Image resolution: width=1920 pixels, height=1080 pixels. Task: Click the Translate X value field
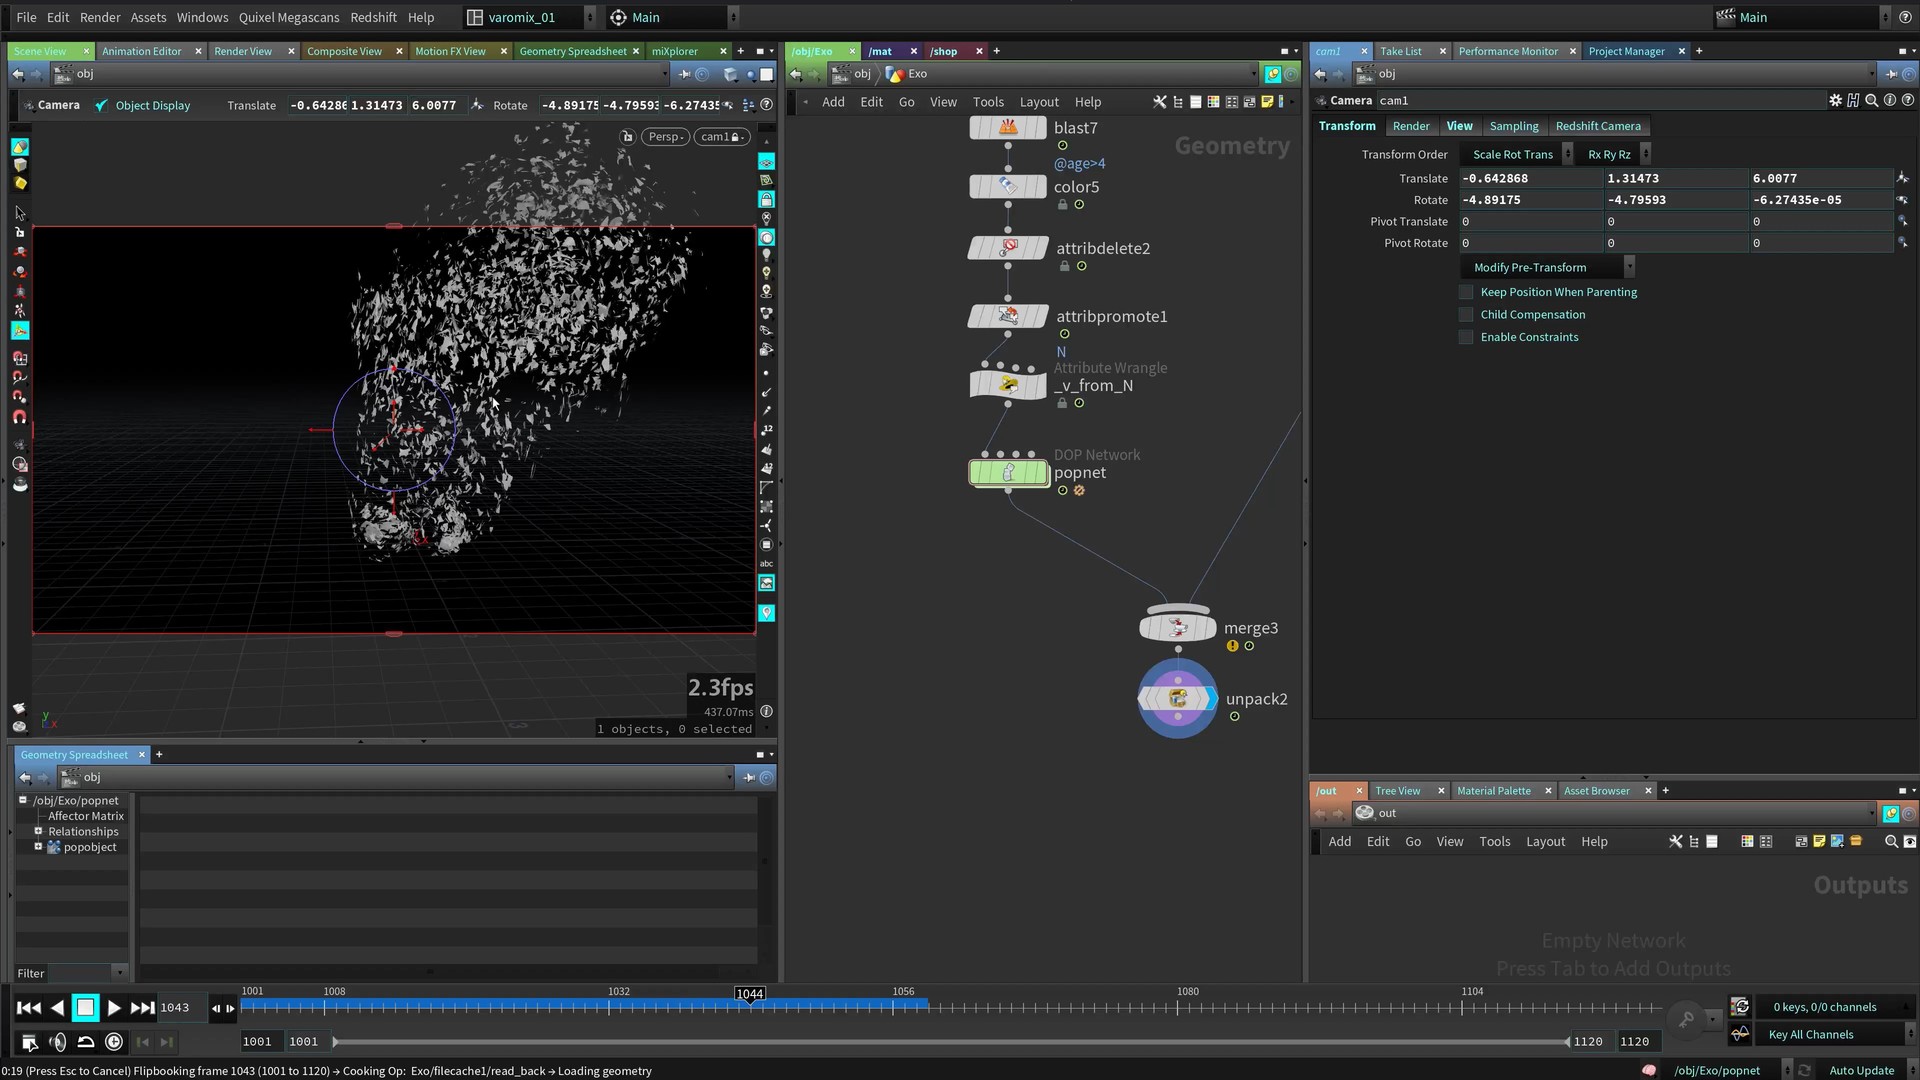click(1530, 178)
